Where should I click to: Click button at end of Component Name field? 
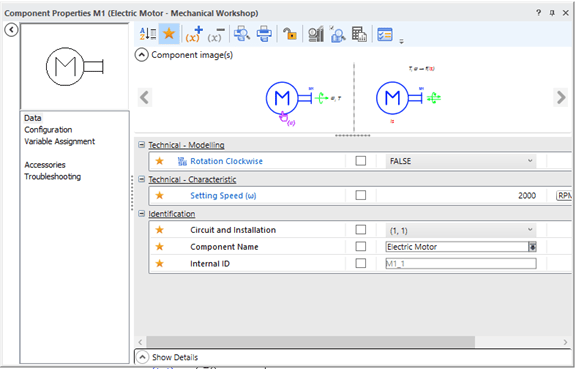(x=532, y=247)
